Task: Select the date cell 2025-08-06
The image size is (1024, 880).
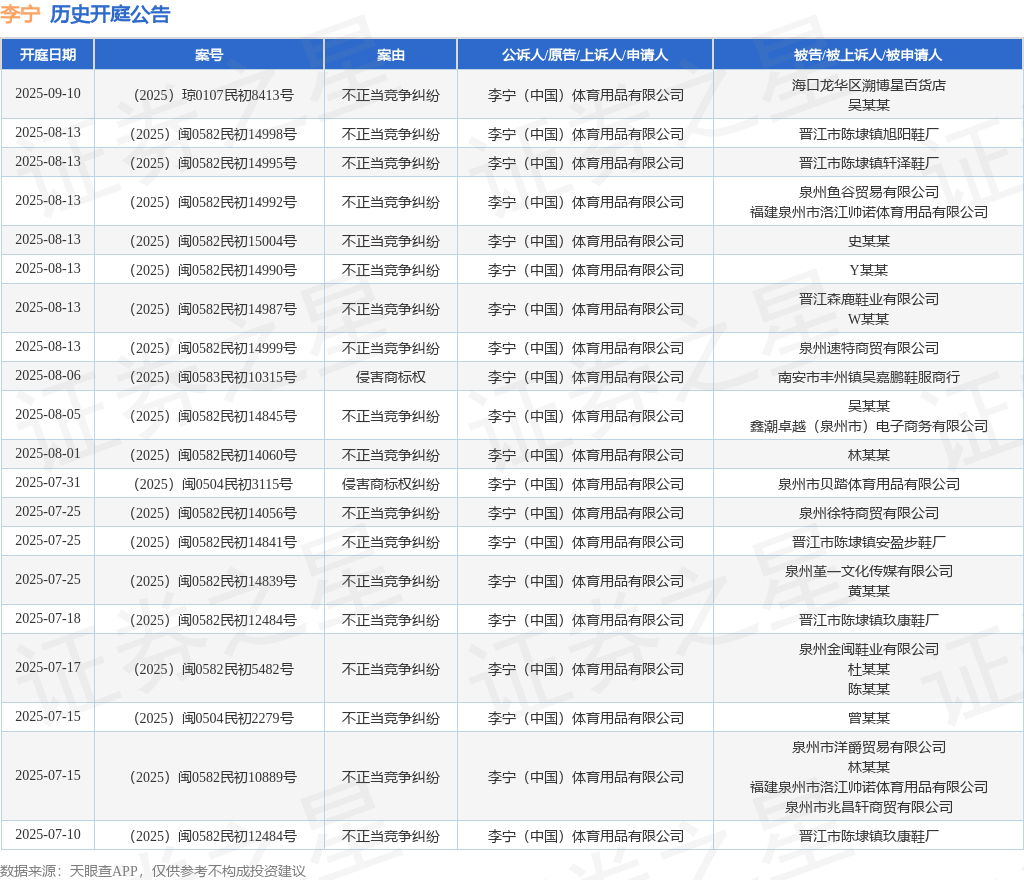Action: pyautogui.click(x=48, y=375)
